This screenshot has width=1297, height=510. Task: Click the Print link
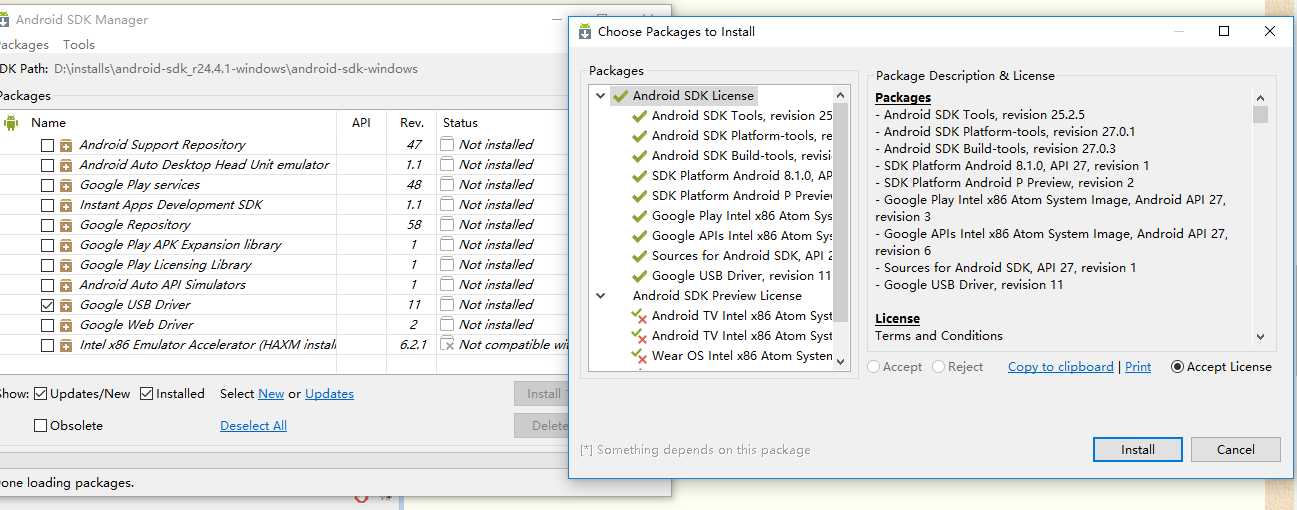click(x=1138, y=367)
